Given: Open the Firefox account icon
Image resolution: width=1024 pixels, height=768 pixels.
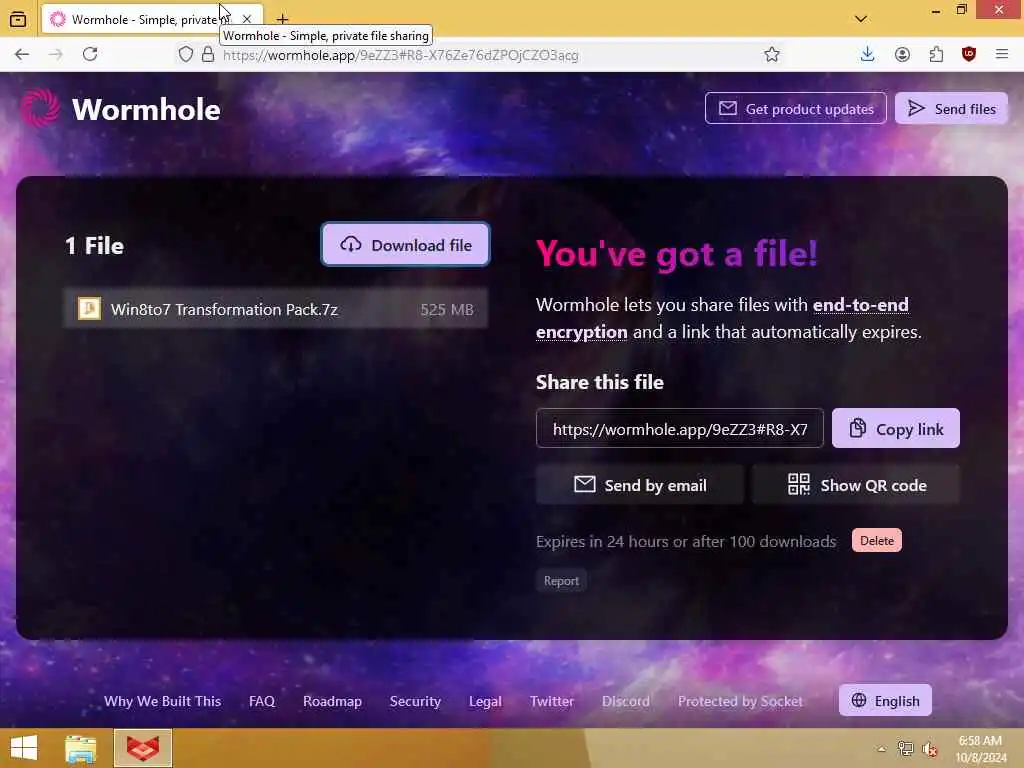Looking at the screenshot, I should [902, 54].
